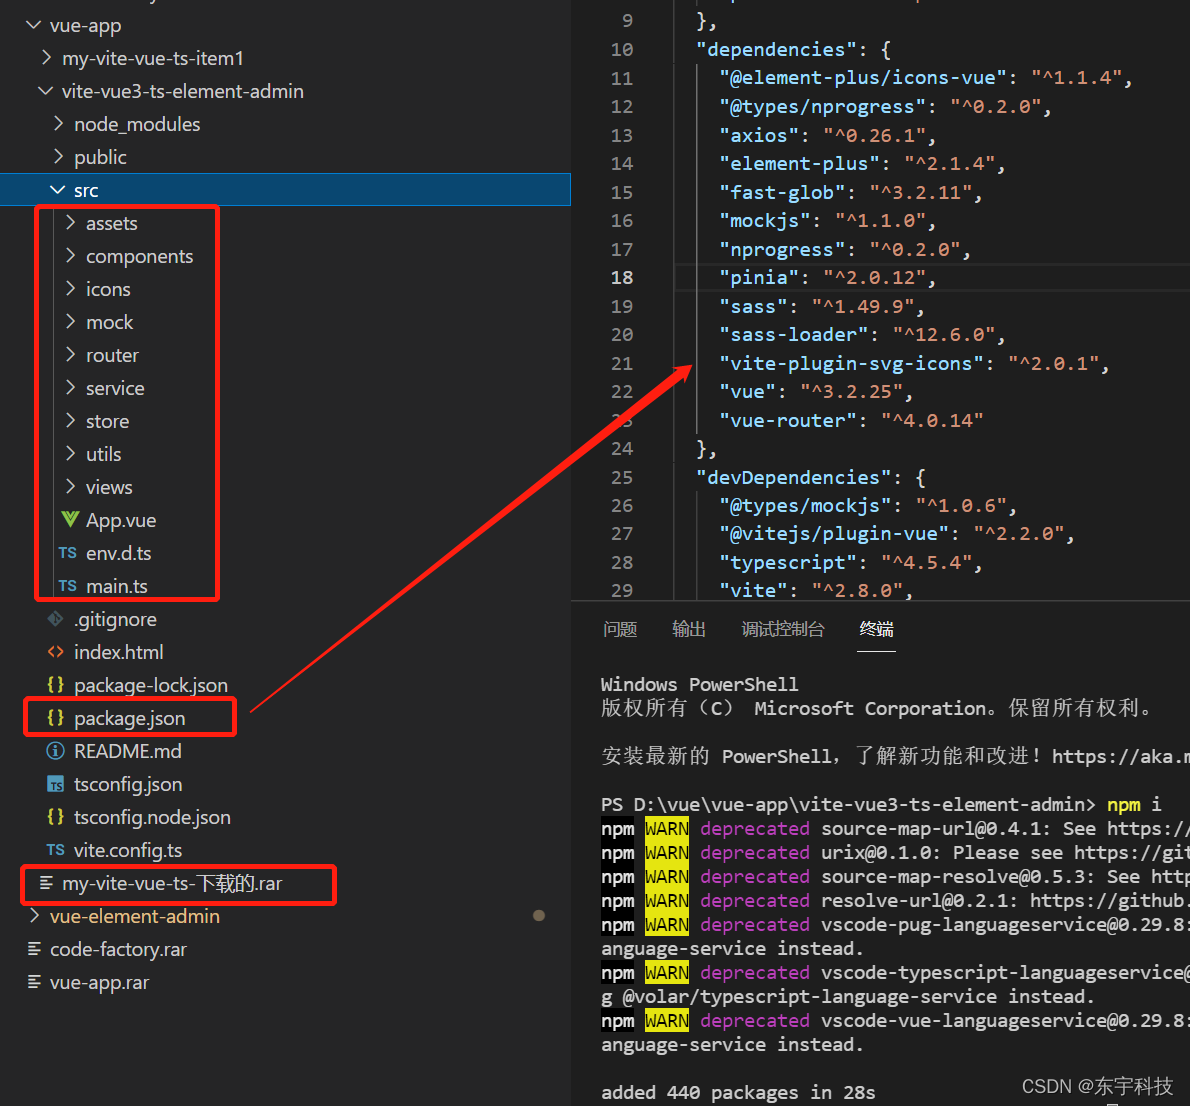The image size is (1190, 1106).
Task: Expand the components folder chevron
Action: pos(71,256)
